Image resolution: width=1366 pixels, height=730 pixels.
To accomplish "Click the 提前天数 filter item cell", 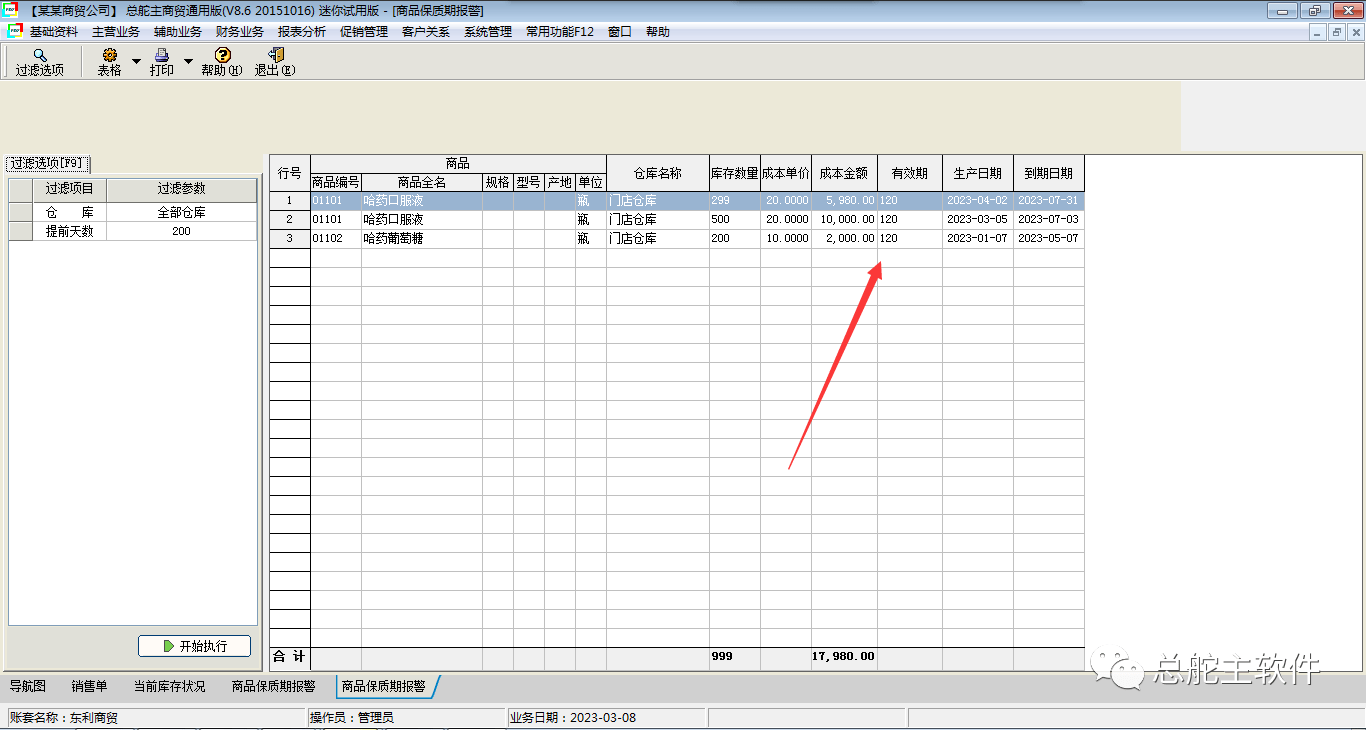I will (x=69, y=231).
